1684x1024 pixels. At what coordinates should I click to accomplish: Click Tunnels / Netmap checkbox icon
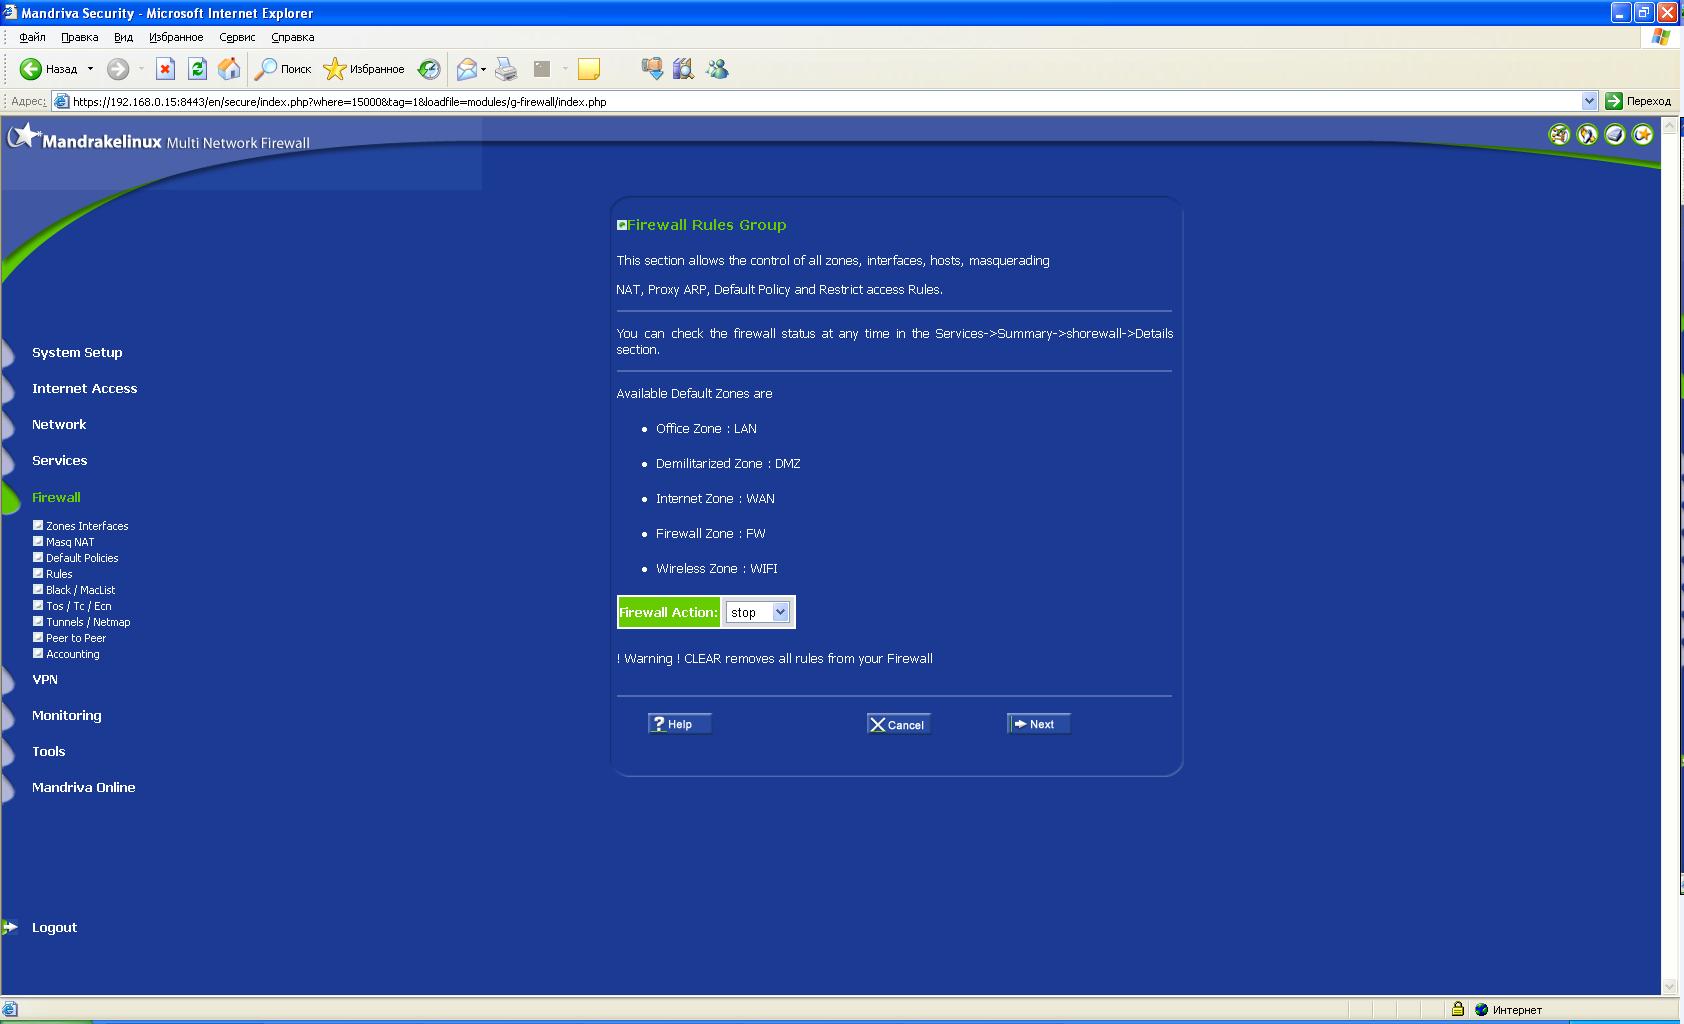[38, 621]
